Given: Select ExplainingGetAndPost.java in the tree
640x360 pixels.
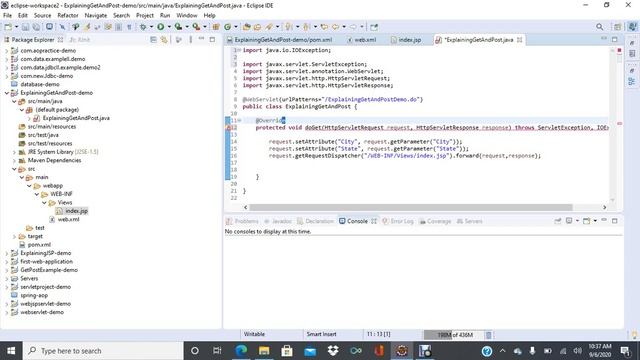Looking at the screenshot, I should click(76, 118).
